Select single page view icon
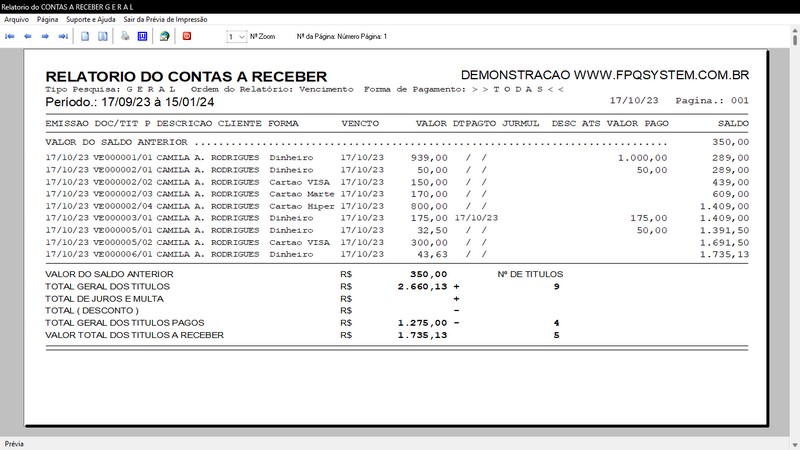Viewport: 800px width, 450px height. (86, 36)
